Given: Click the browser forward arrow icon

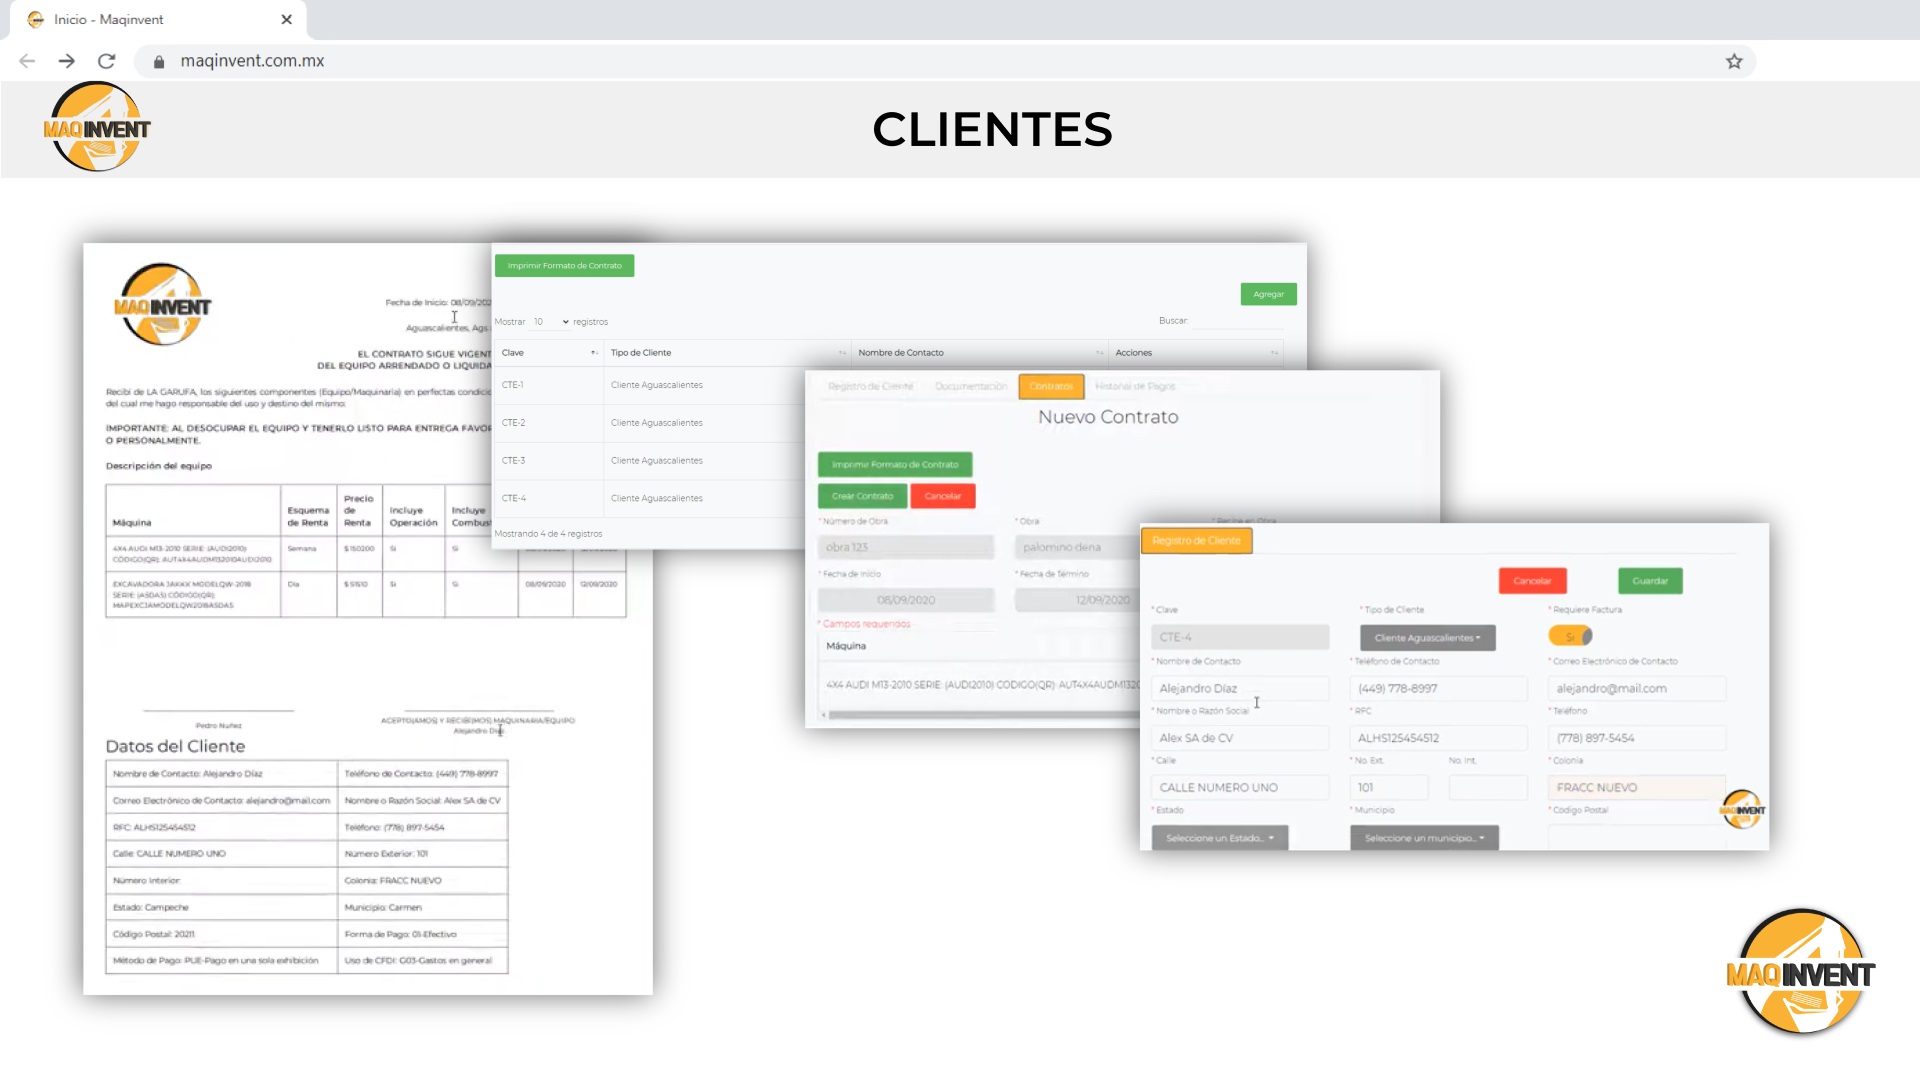Looking at the screenshot, I should [x=67, y=61].
